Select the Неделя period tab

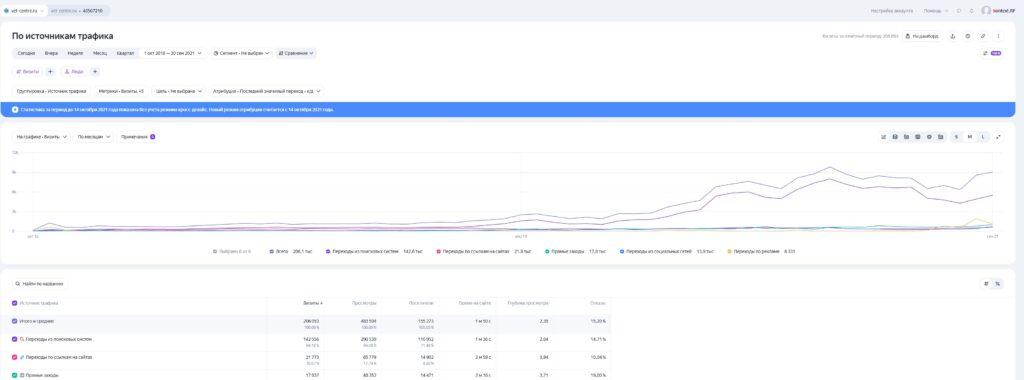coord(75,54)
